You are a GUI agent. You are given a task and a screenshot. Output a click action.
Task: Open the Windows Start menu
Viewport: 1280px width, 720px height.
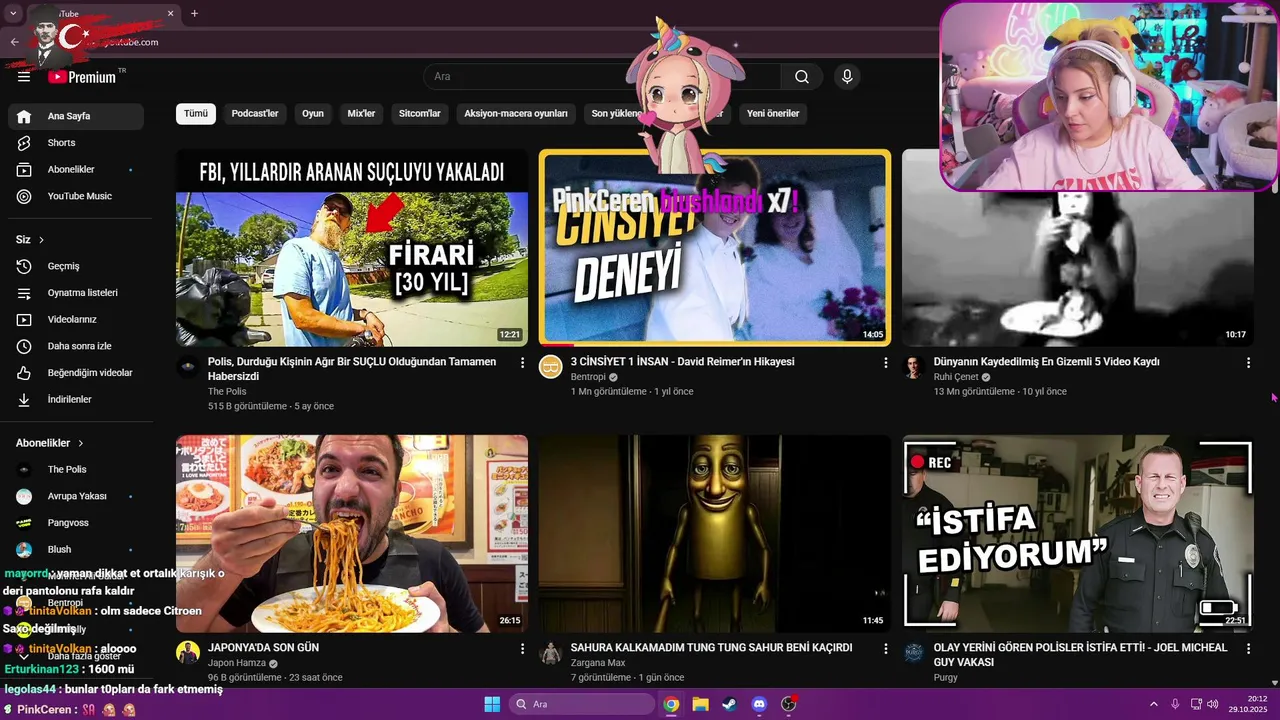pyautogui.click(x=492, y=705)
